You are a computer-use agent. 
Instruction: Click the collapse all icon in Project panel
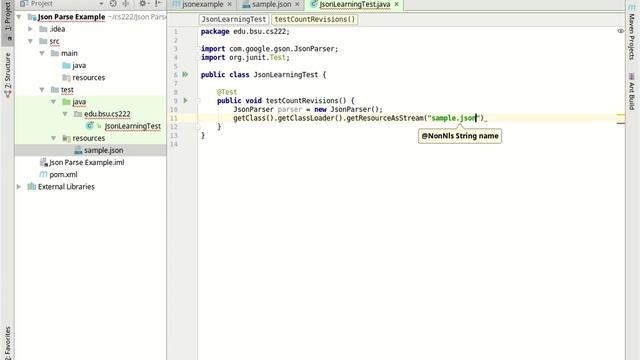pos(126,4)
